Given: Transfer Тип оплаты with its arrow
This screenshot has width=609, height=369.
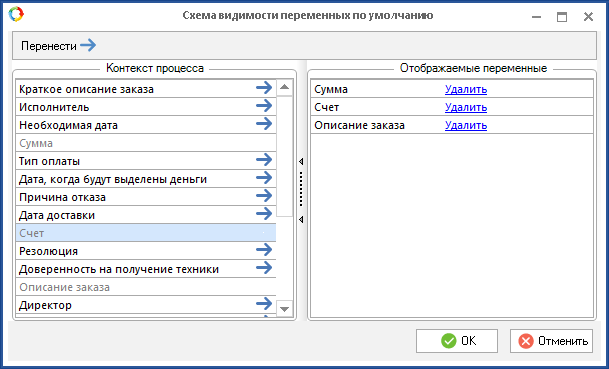Looking at the screenshot, I should (x=264, y=160).
